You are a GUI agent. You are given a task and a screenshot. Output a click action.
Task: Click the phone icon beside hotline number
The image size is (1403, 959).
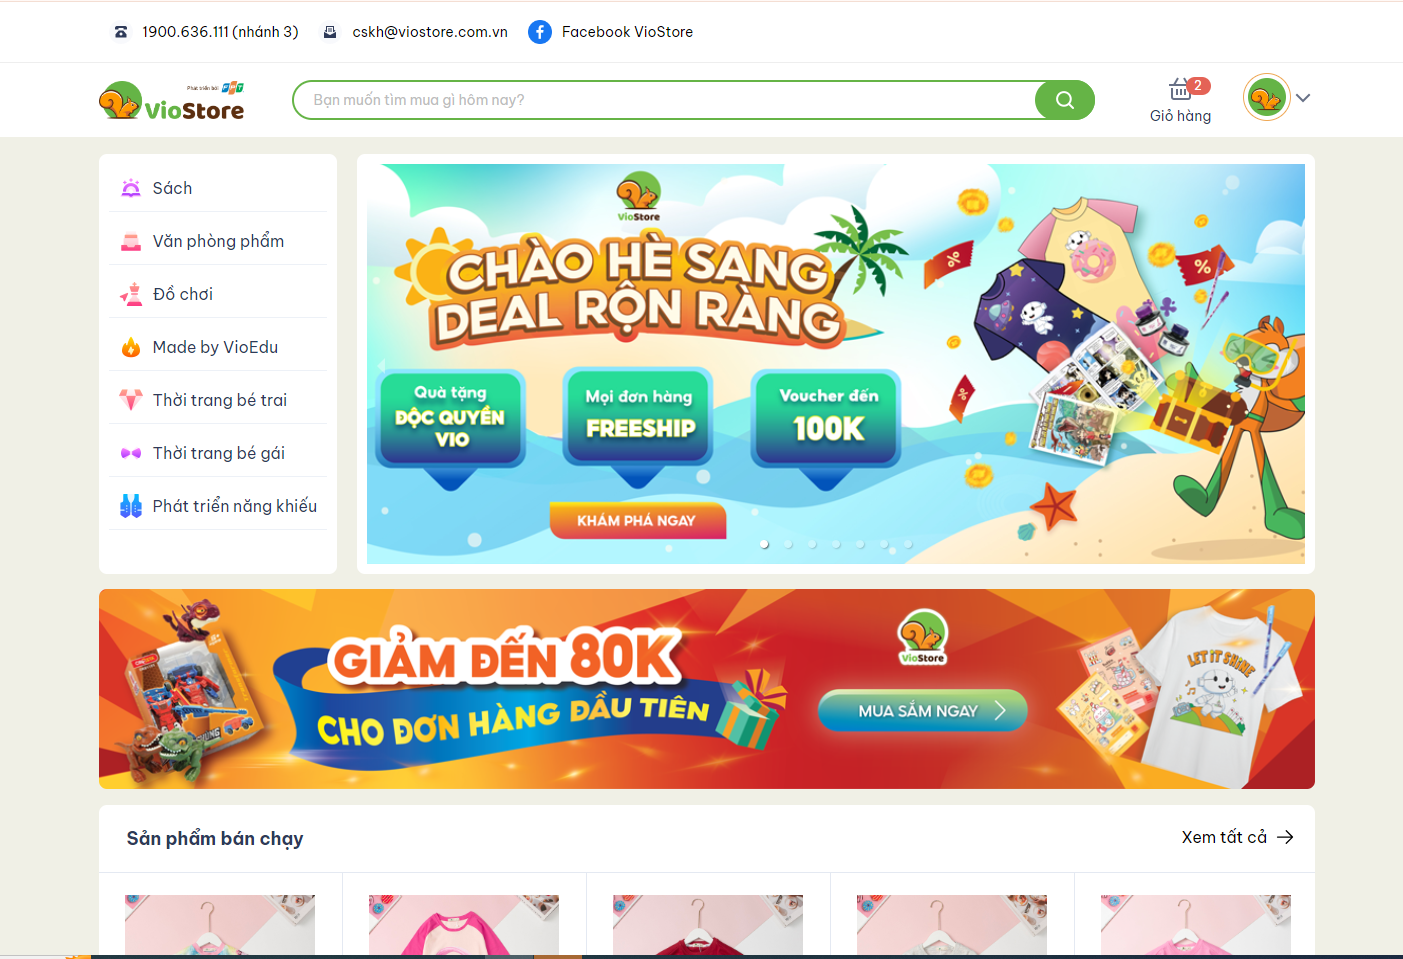121,32
